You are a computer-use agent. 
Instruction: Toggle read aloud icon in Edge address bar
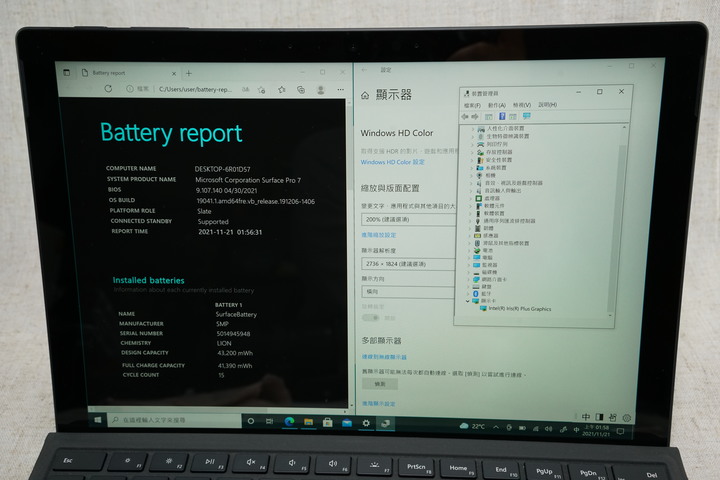coord(246,90)
